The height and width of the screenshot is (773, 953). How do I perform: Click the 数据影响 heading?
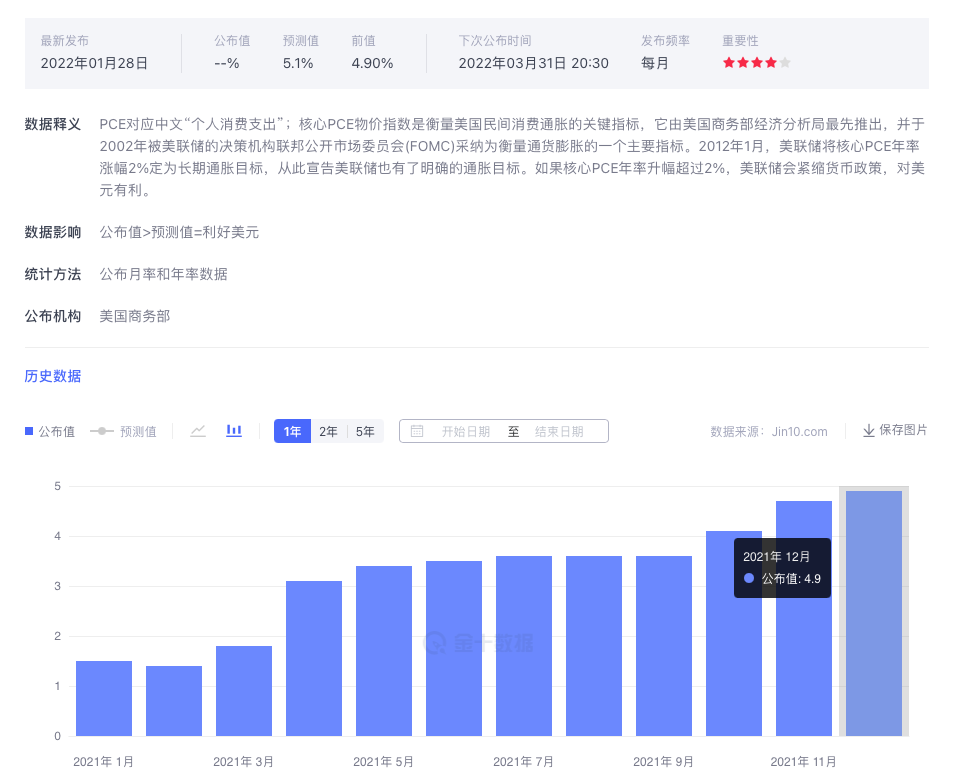click(53, 232)
